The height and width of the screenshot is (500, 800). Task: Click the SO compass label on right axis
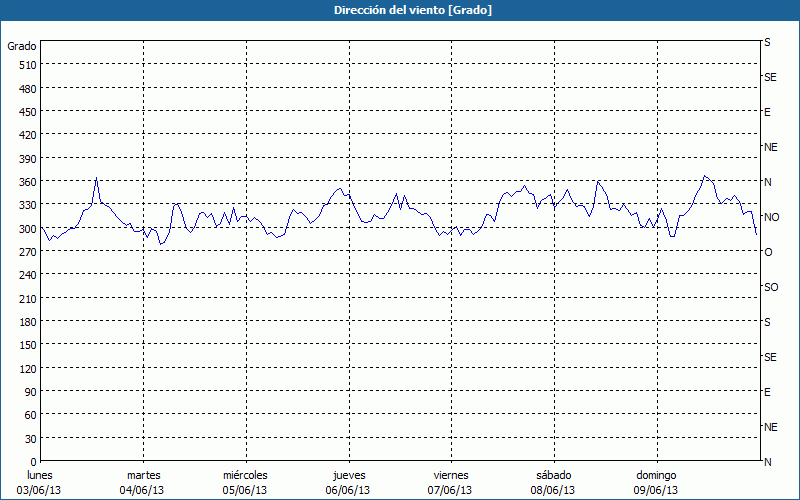770,287
